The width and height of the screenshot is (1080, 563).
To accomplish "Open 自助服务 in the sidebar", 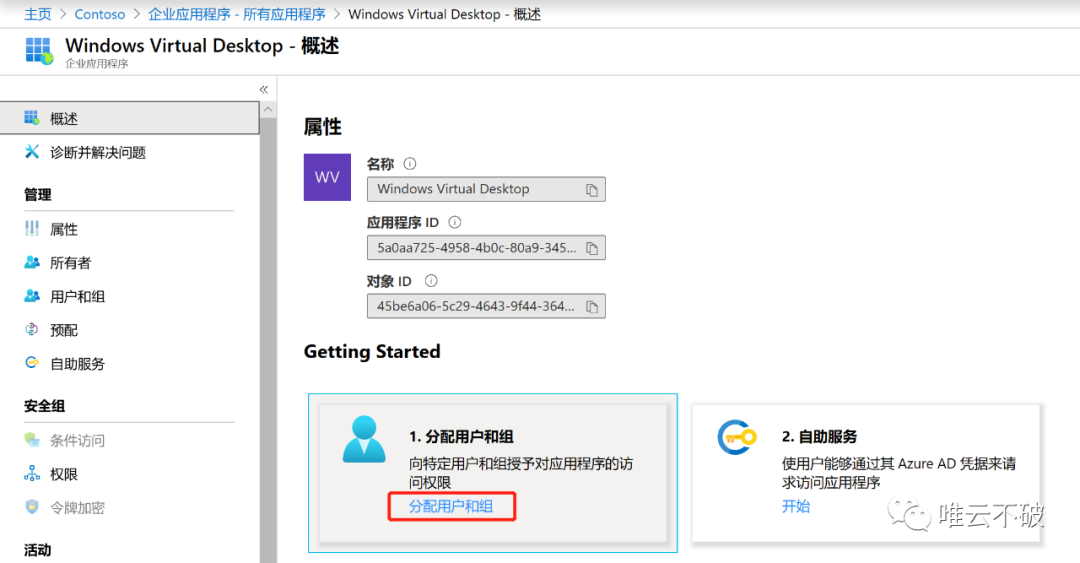I will tap(77, 364).
